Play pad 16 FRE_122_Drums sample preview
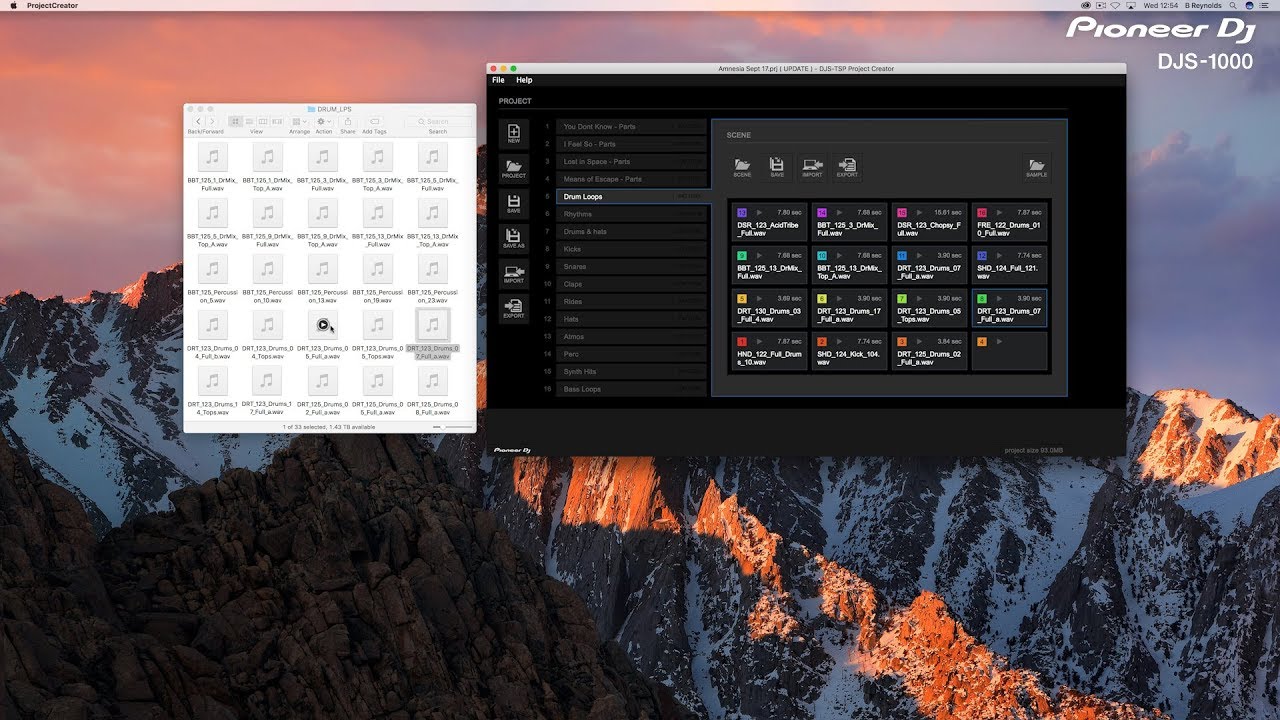 pos(999,213)
